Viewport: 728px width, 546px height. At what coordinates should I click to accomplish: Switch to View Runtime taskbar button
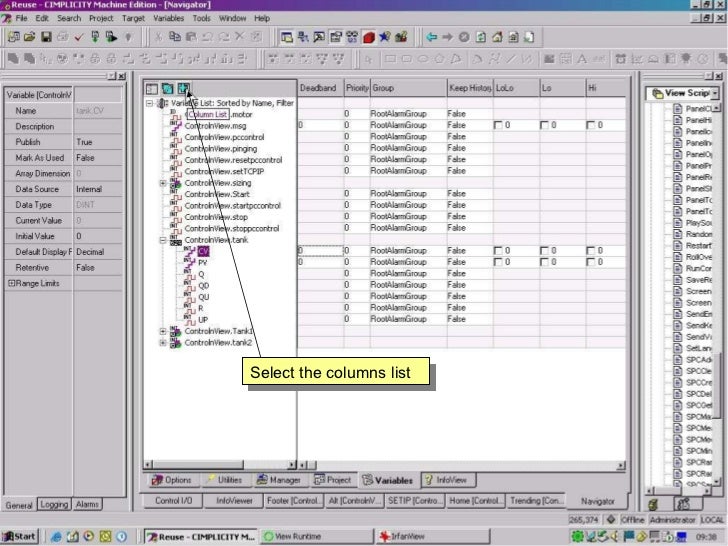(x=316, y=537)
